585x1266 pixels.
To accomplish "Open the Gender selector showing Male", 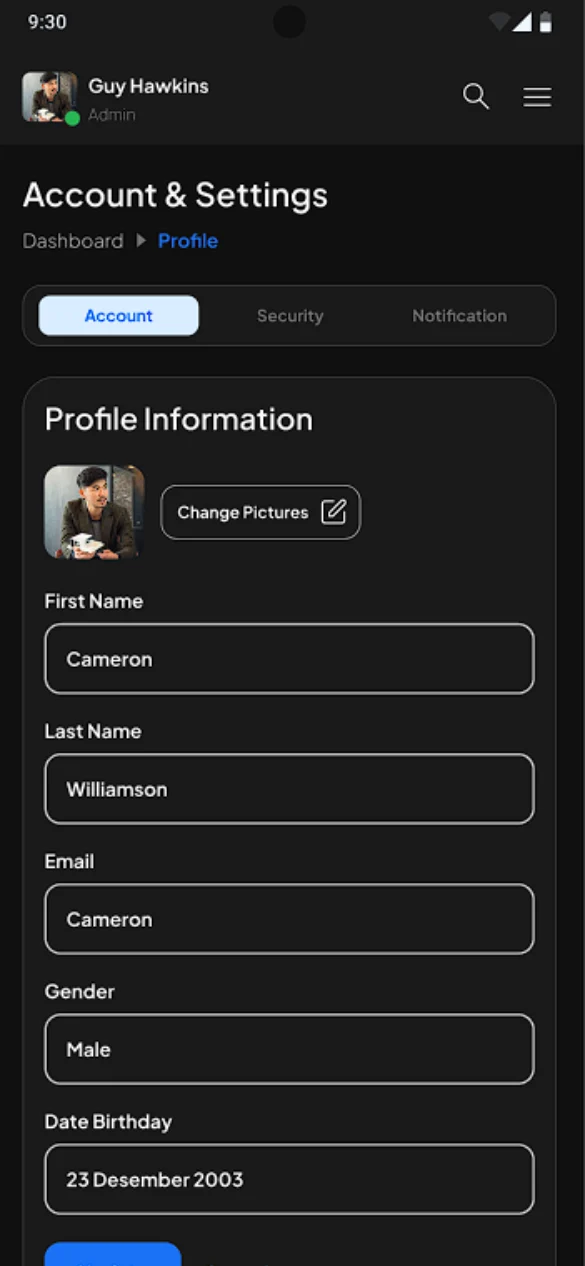I will [289, 1049].
